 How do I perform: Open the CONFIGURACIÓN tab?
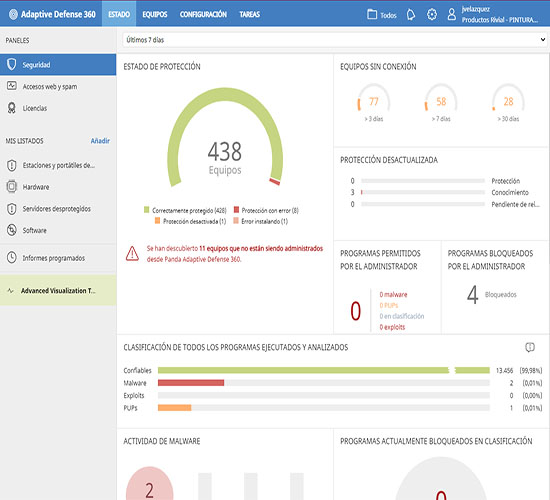[x=203, y=14]
